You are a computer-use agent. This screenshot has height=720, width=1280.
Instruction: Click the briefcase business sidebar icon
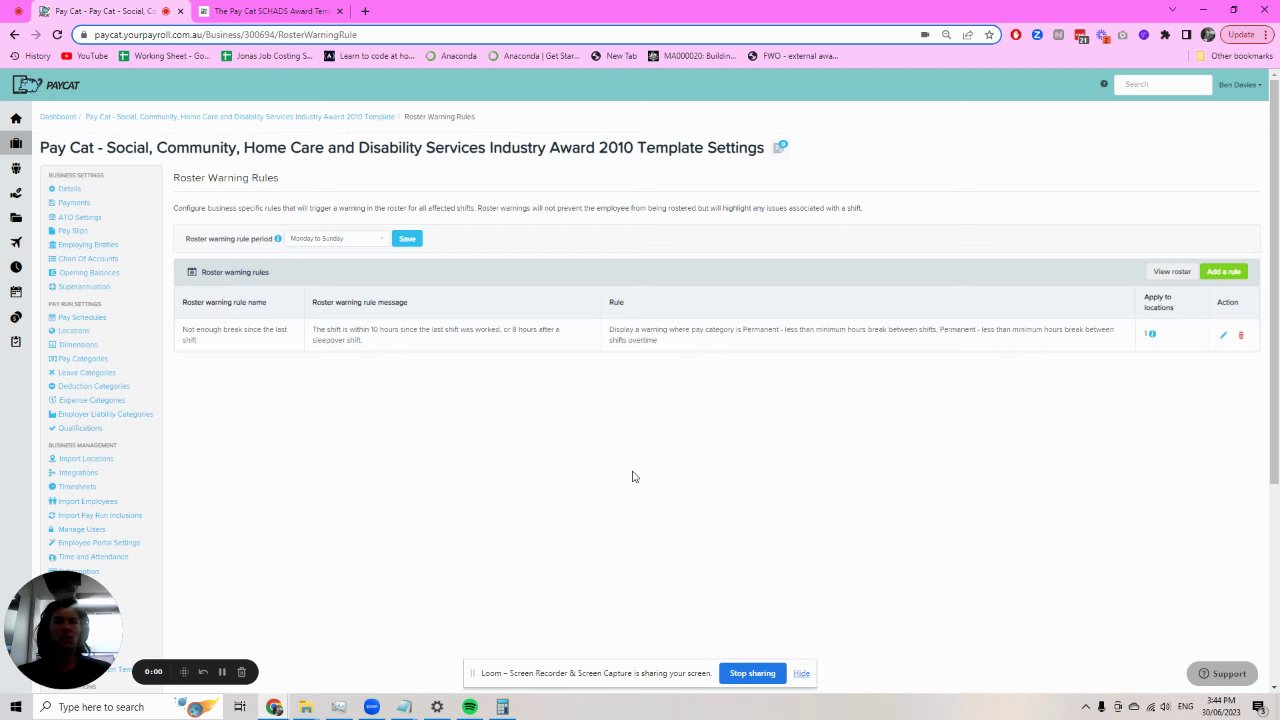16,143
